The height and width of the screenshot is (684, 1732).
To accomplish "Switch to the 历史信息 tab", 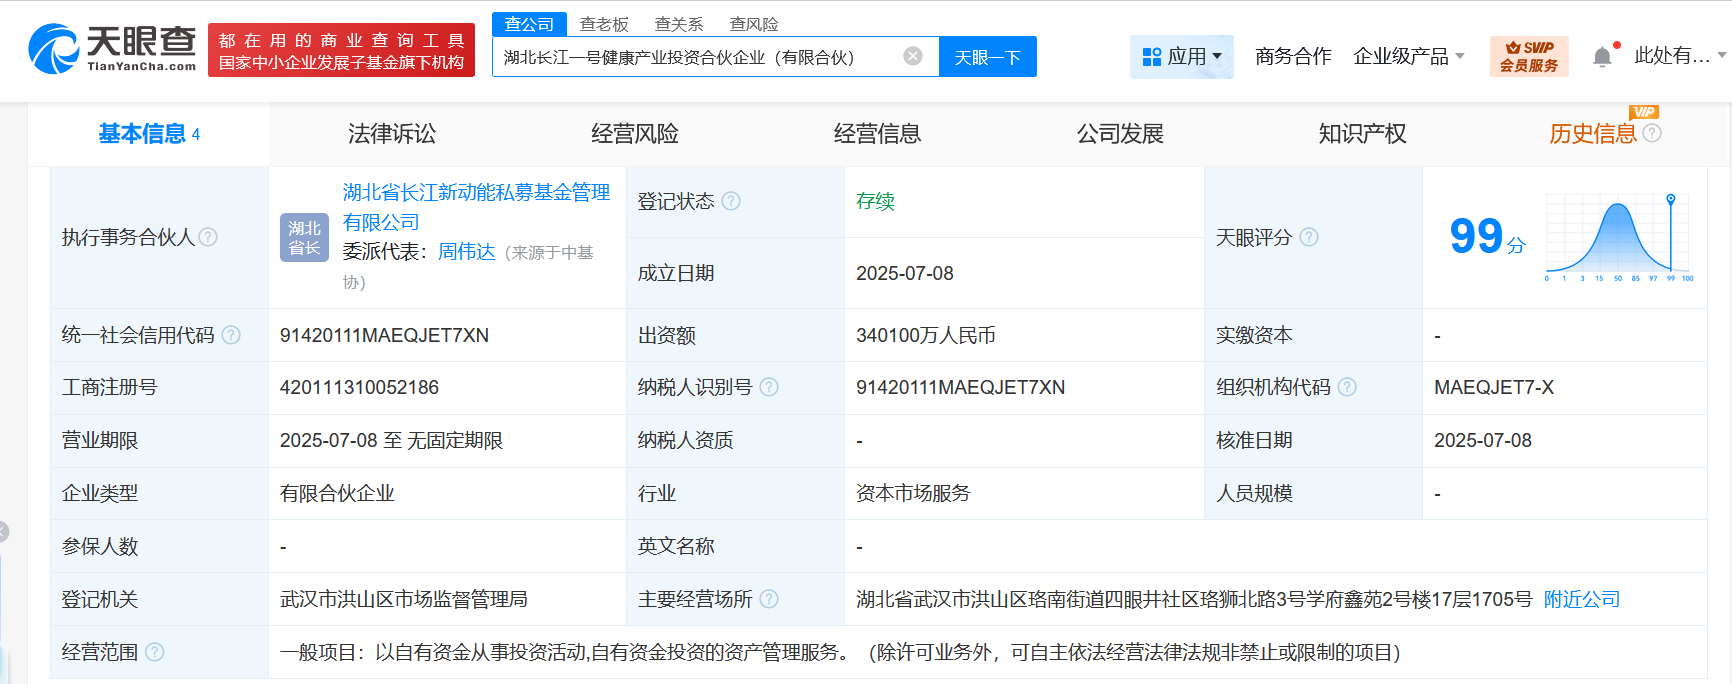I will pyautogui.click(x=1592, y=134).
